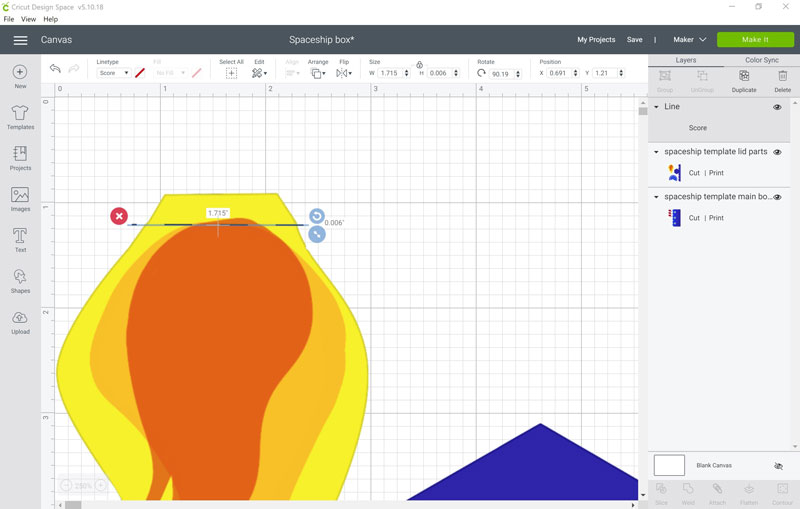Open the Arrange dropdown
The width and height of the screenshot is (800, 509).
(318, 73)
